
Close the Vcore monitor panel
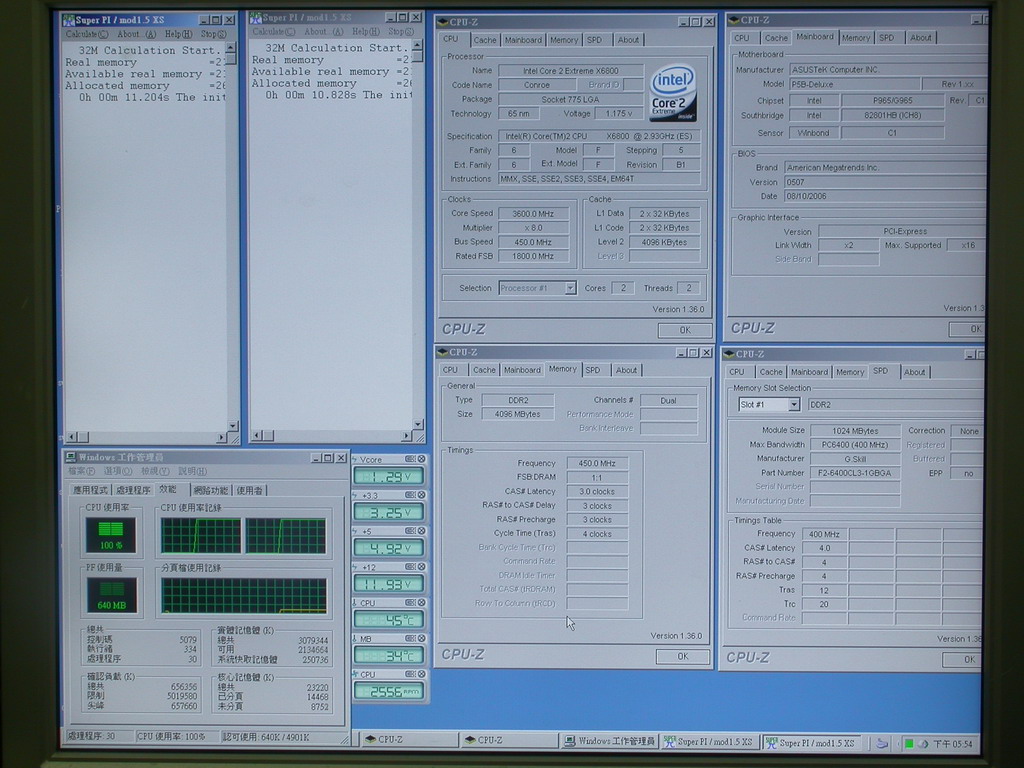421,459
